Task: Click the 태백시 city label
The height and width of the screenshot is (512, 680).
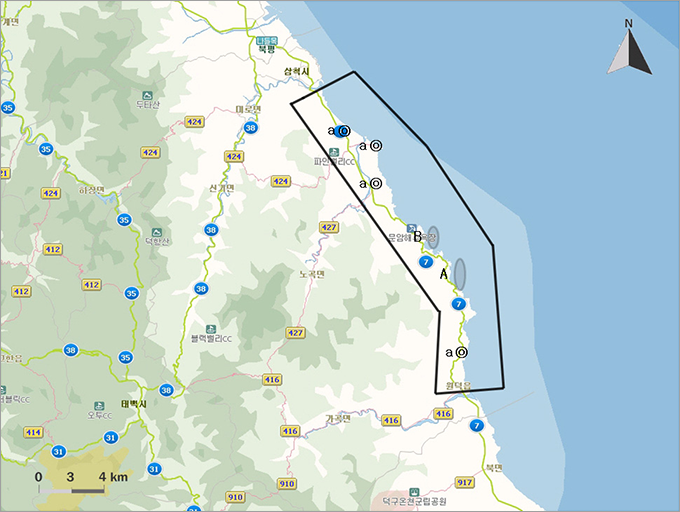Action: tap(133, 404)
